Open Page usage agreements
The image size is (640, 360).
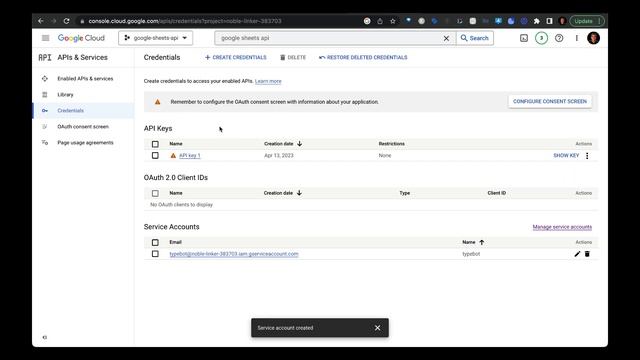pos(85,142)
